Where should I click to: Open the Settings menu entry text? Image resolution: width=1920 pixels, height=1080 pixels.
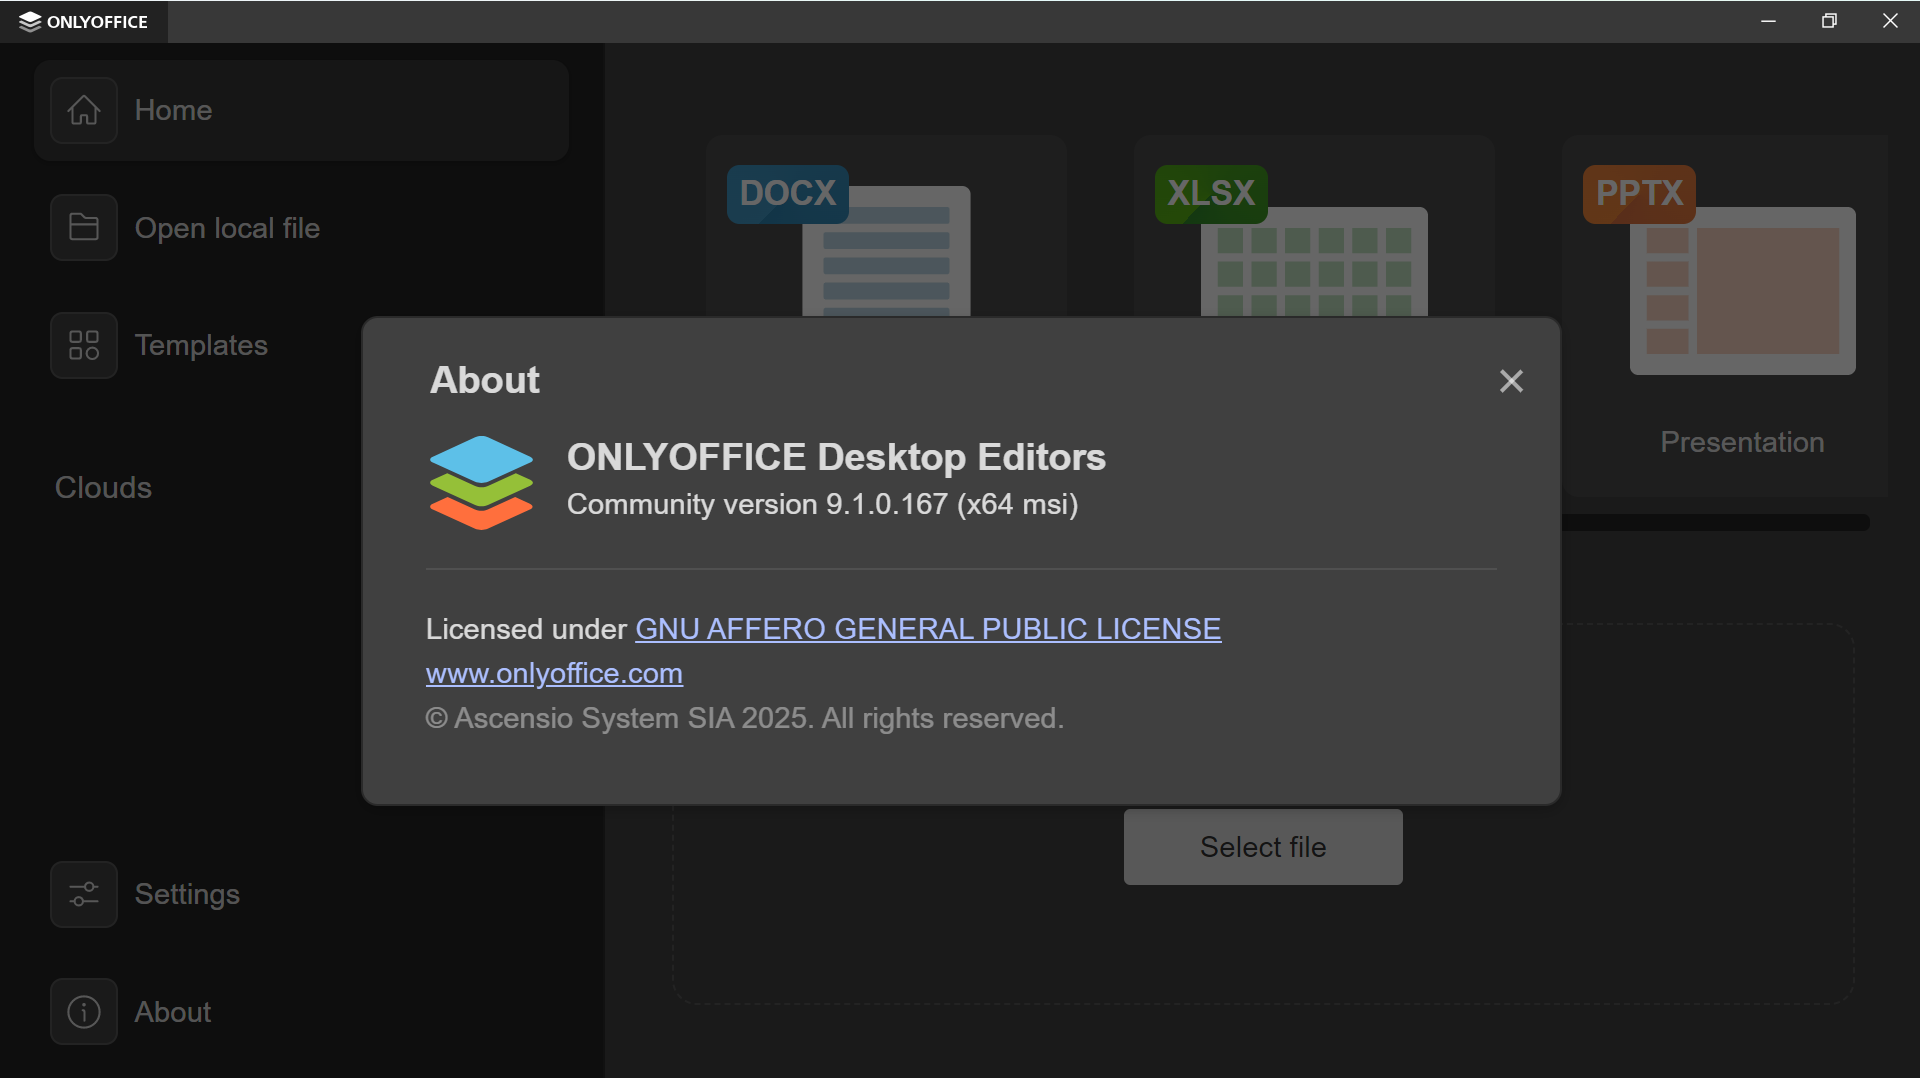[x=187, y=894]
